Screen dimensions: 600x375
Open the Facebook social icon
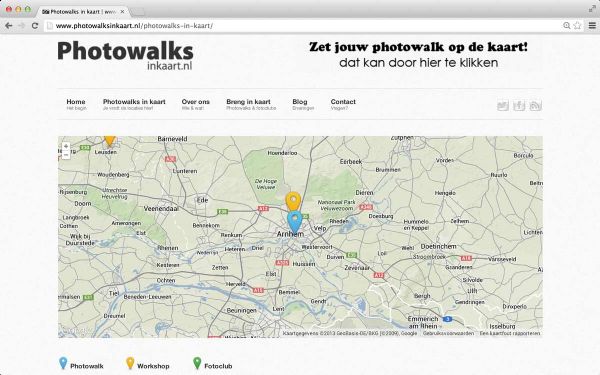(x=519, y=105)
